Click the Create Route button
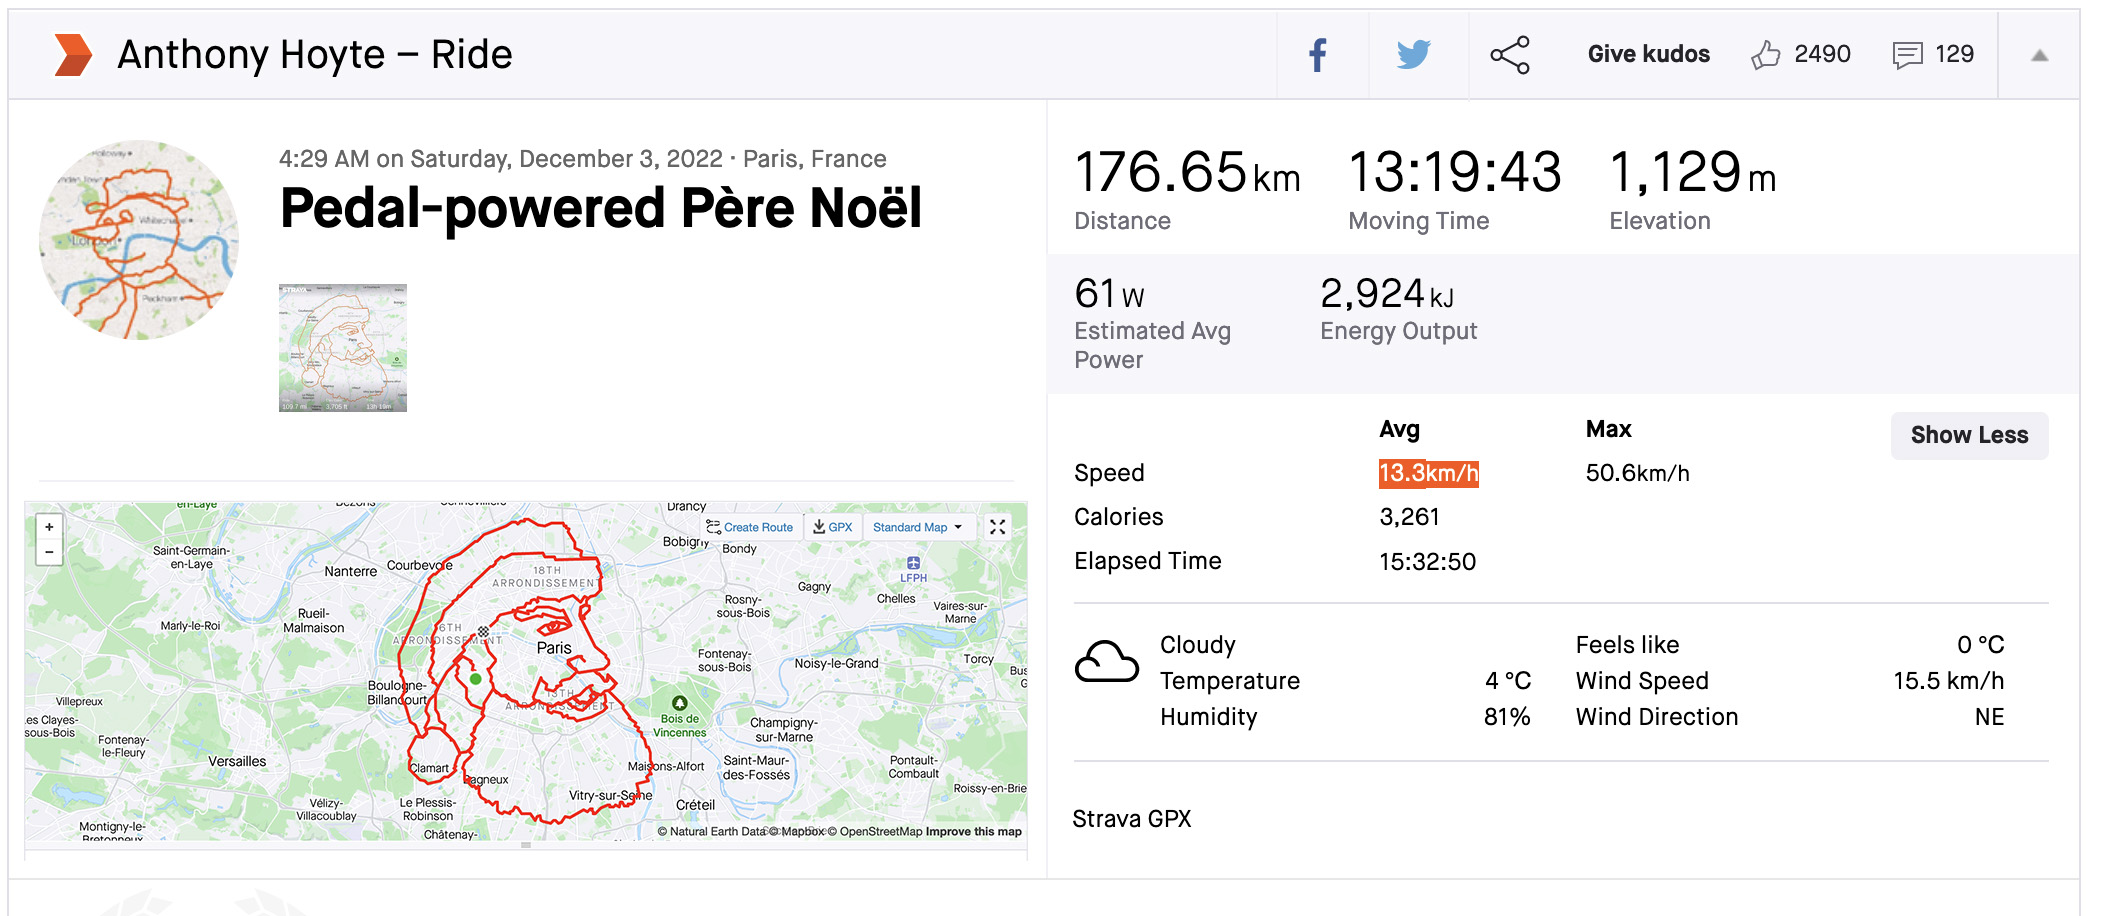 (x=750, y=527)
